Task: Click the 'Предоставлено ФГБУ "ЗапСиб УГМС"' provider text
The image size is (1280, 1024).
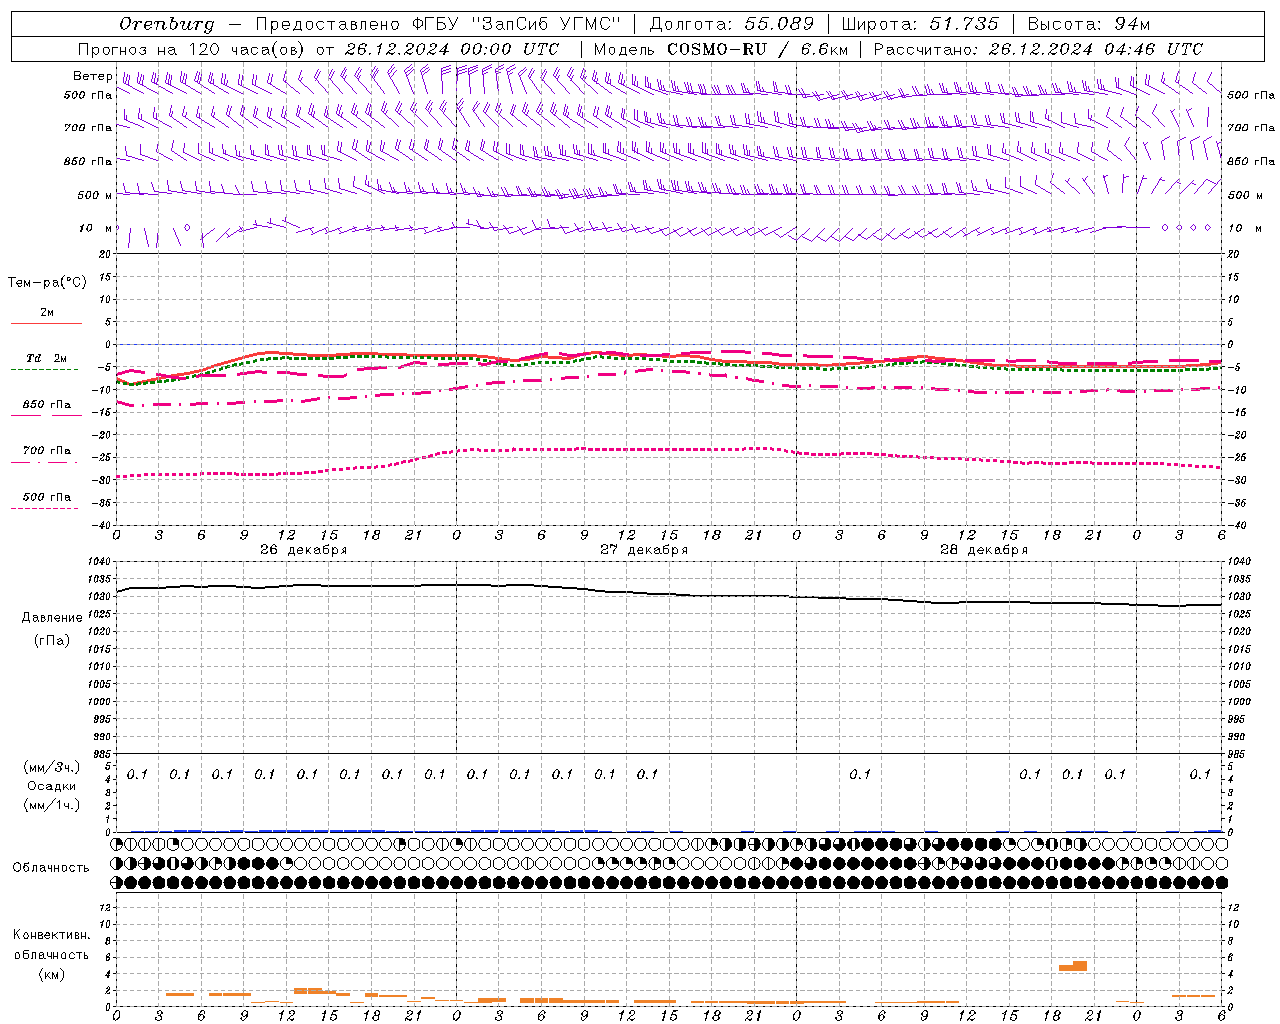Action: click(x=438, y=24)
